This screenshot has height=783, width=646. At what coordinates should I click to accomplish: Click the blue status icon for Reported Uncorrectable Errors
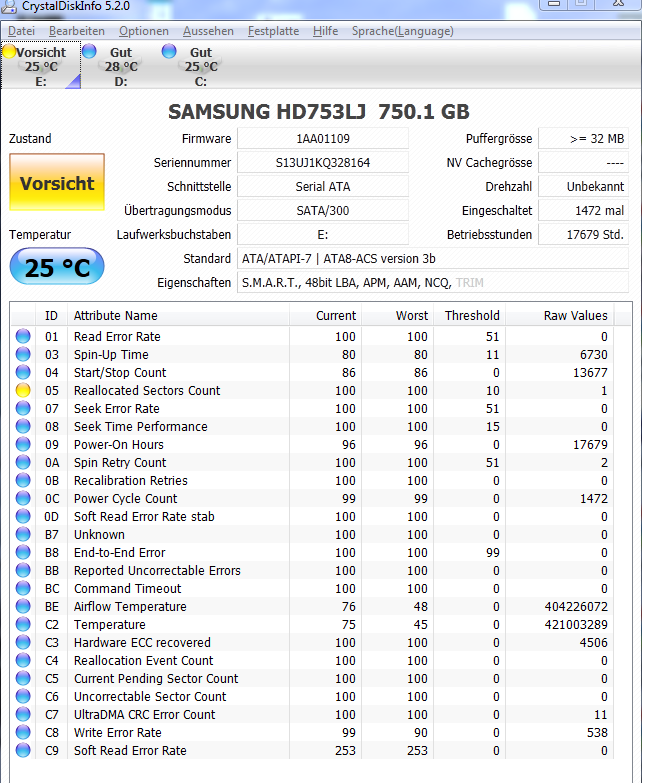(x=23, y=570)
